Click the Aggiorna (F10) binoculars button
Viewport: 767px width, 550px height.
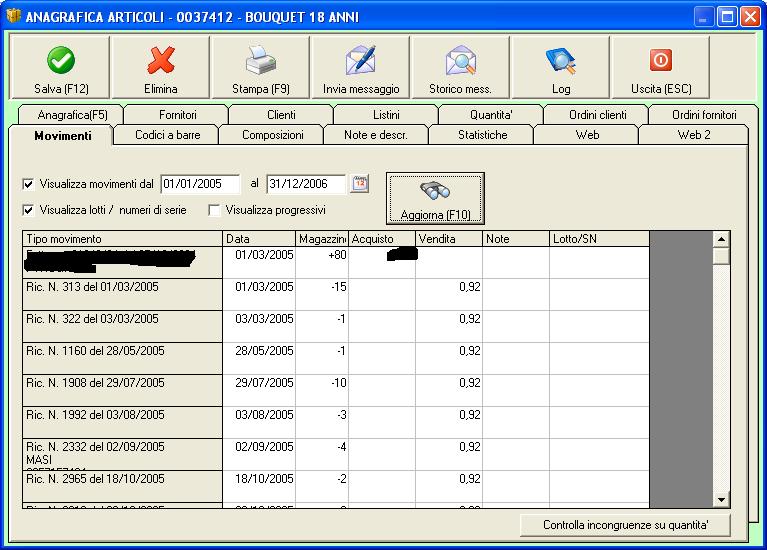(x=435, y=198)
